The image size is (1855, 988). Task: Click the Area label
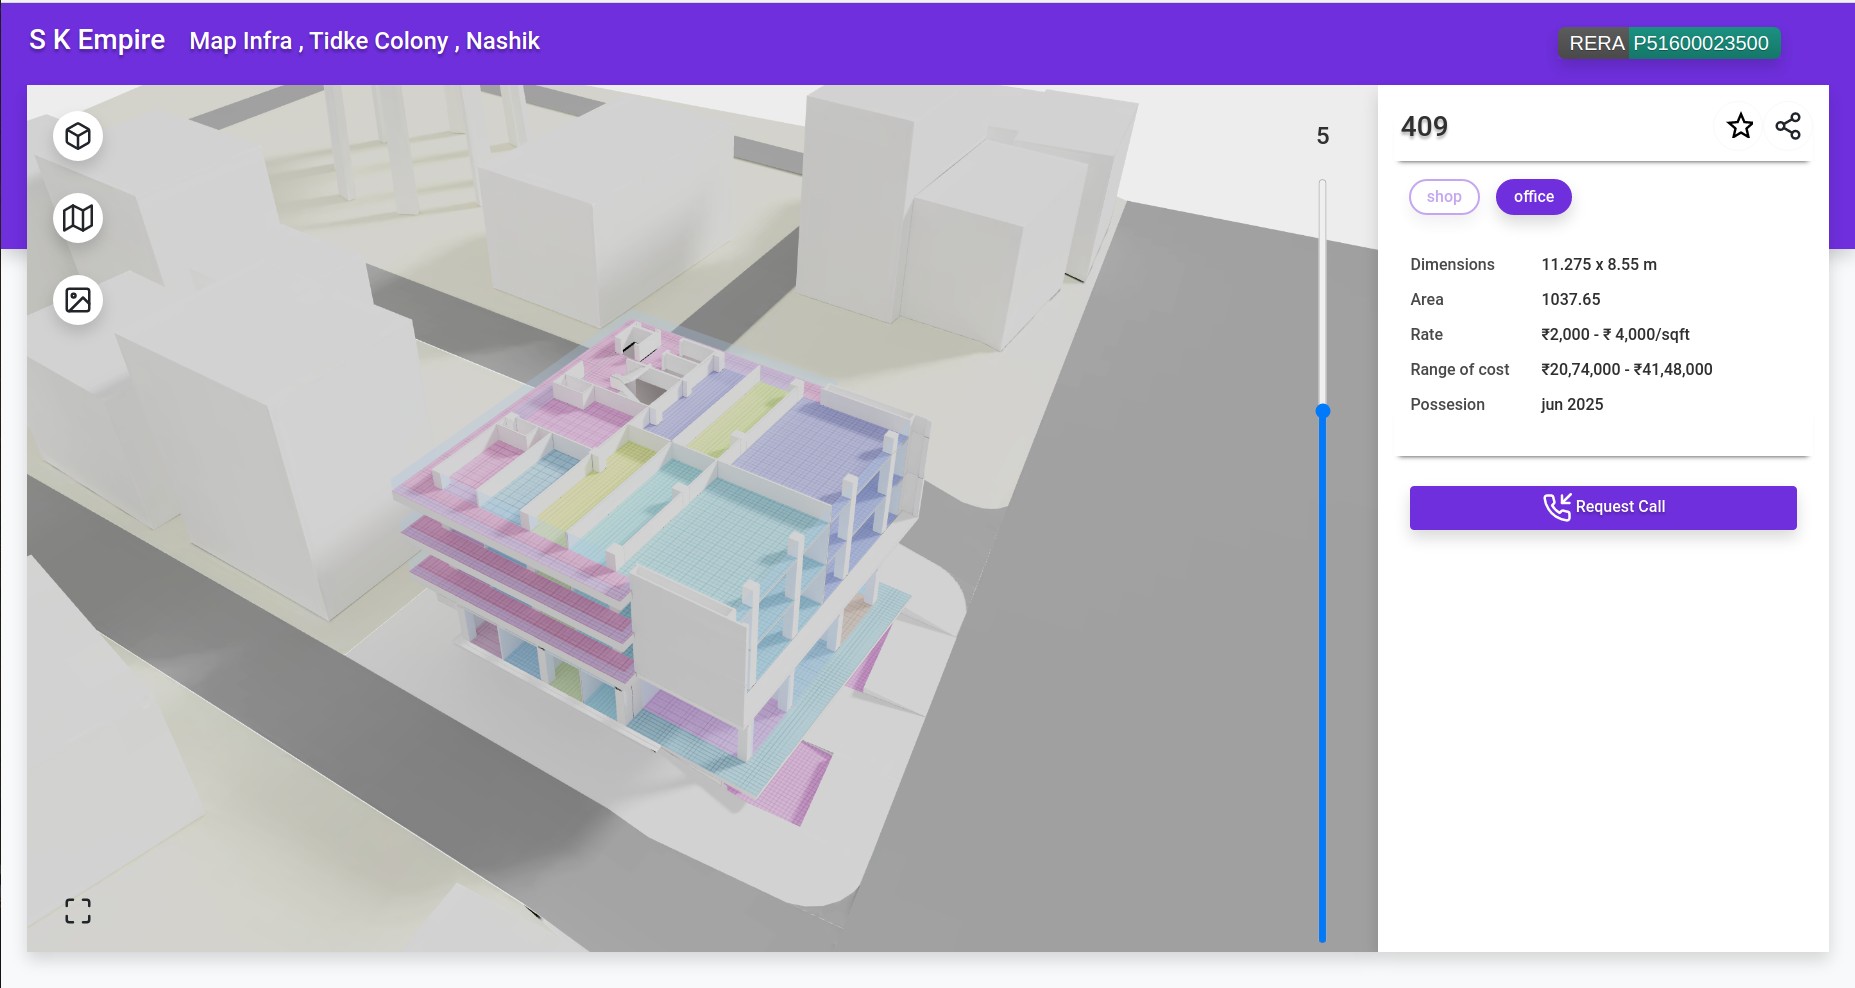(x=1427, y=299)
